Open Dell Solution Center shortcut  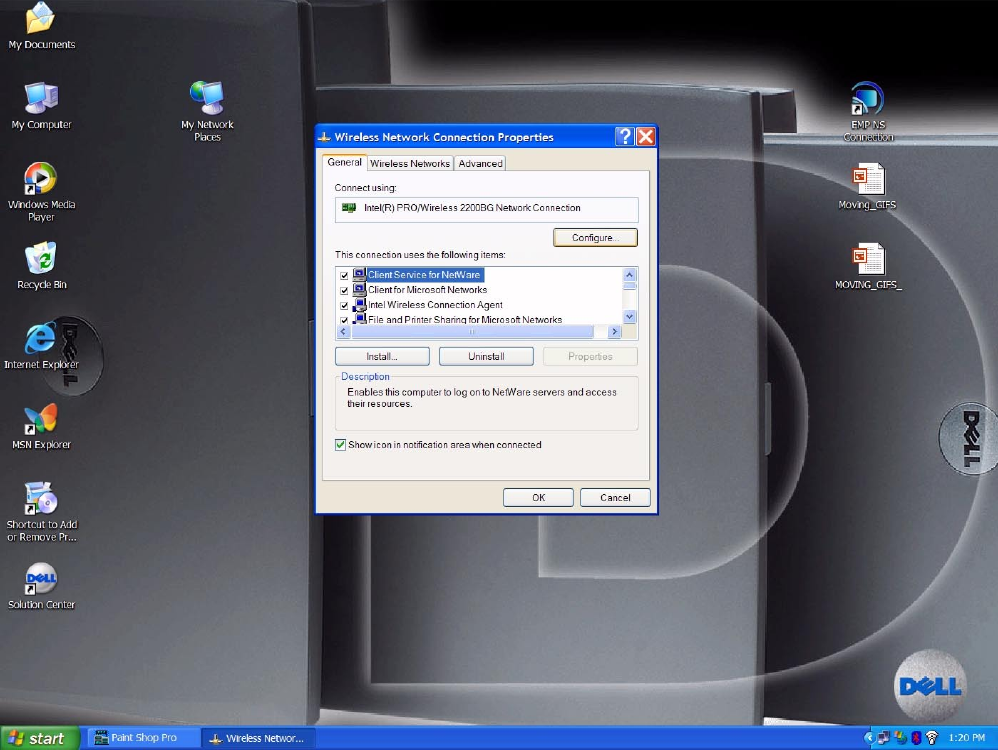41,586
